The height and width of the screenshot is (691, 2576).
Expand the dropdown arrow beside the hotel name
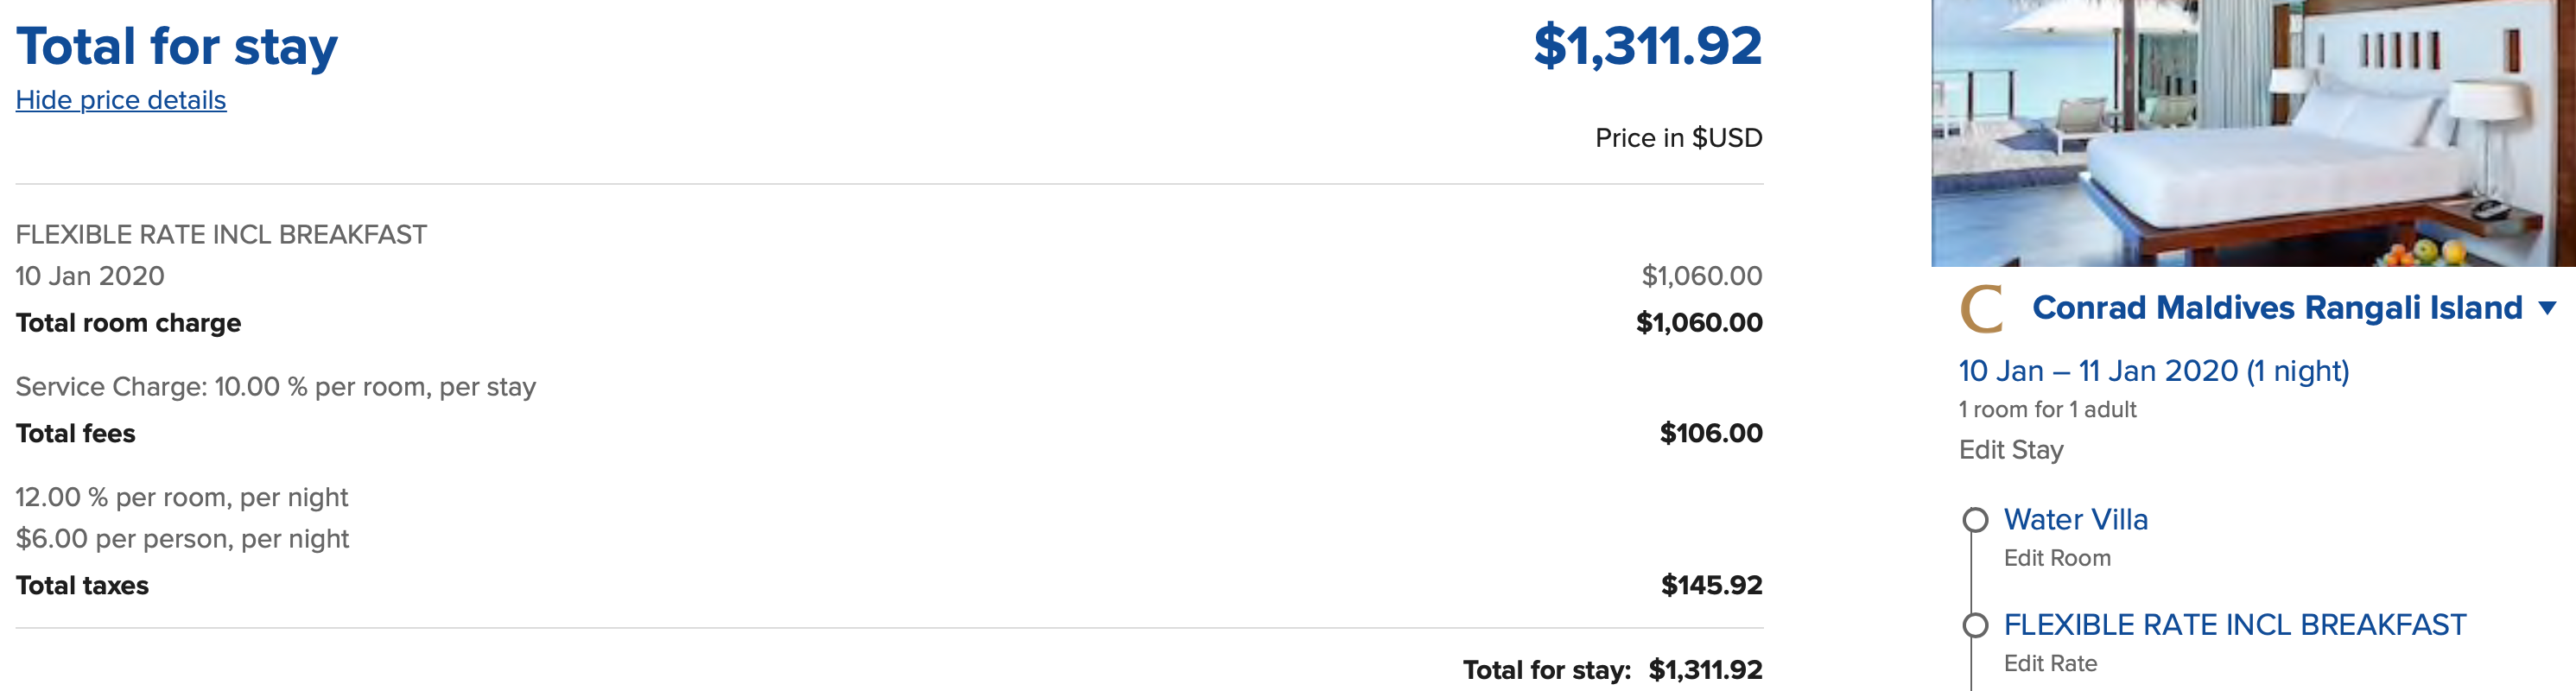coord(2547,308)
